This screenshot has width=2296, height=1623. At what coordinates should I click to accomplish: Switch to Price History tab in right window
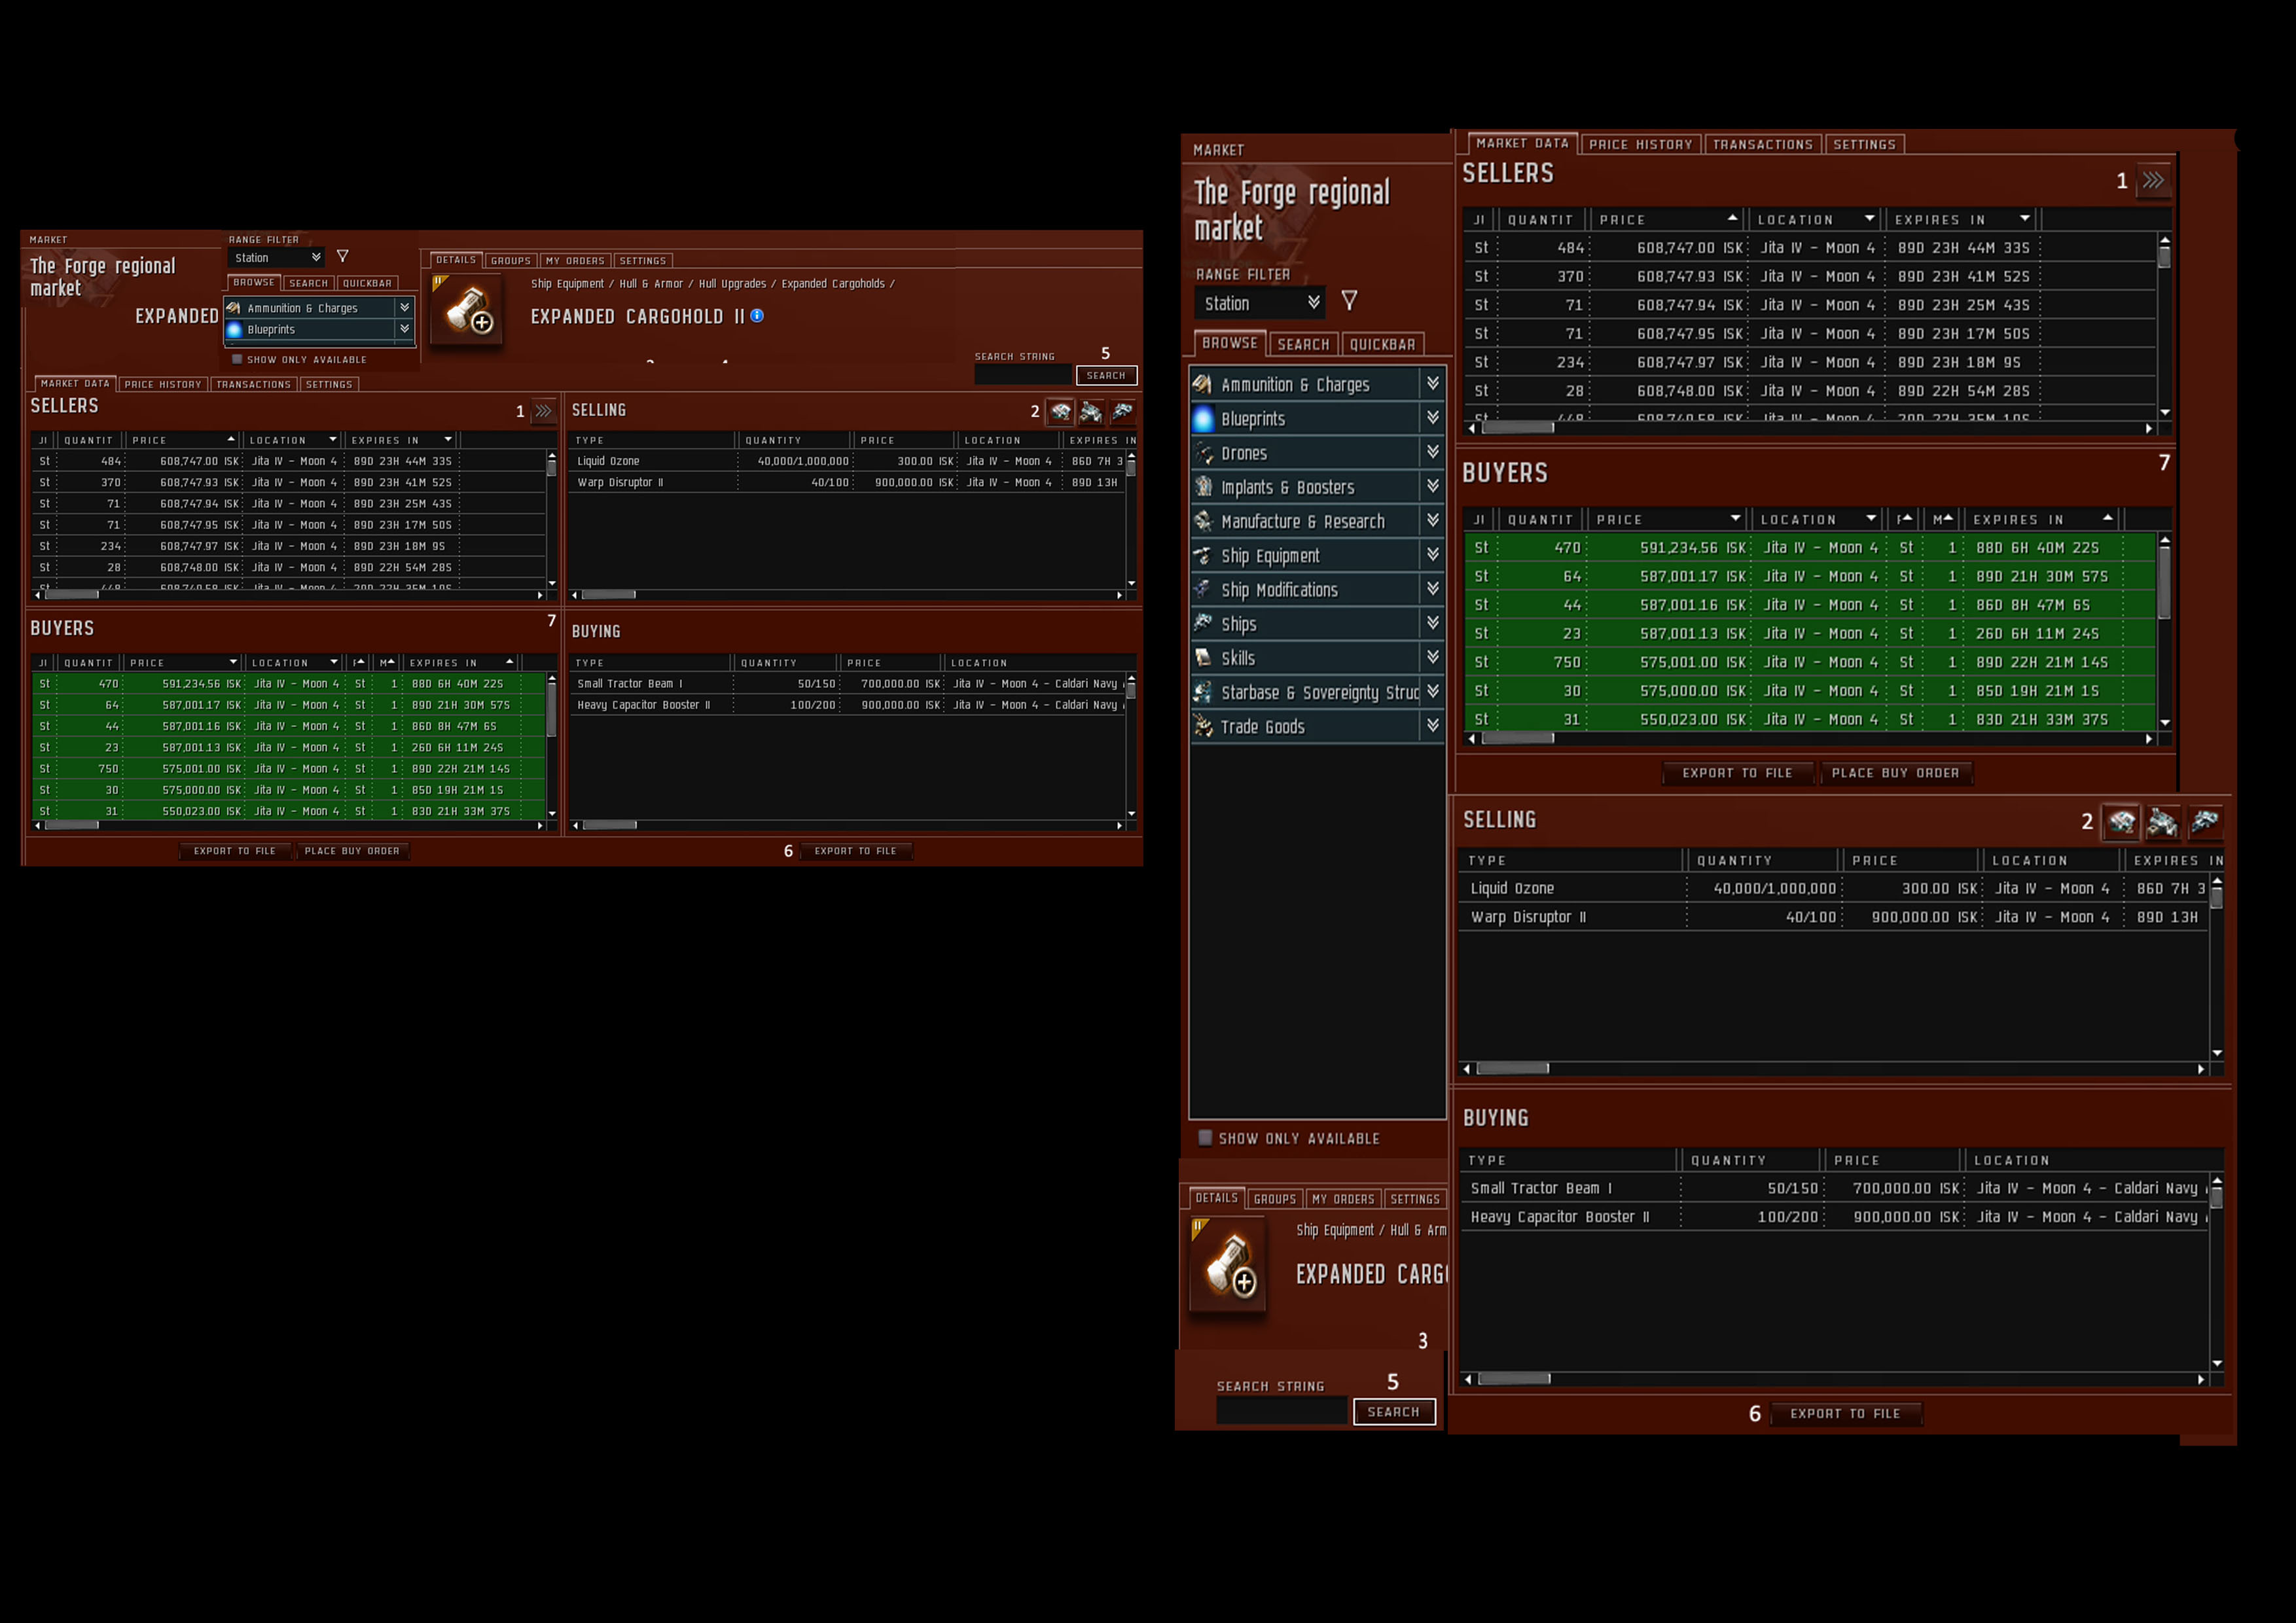pos(1640,145)
